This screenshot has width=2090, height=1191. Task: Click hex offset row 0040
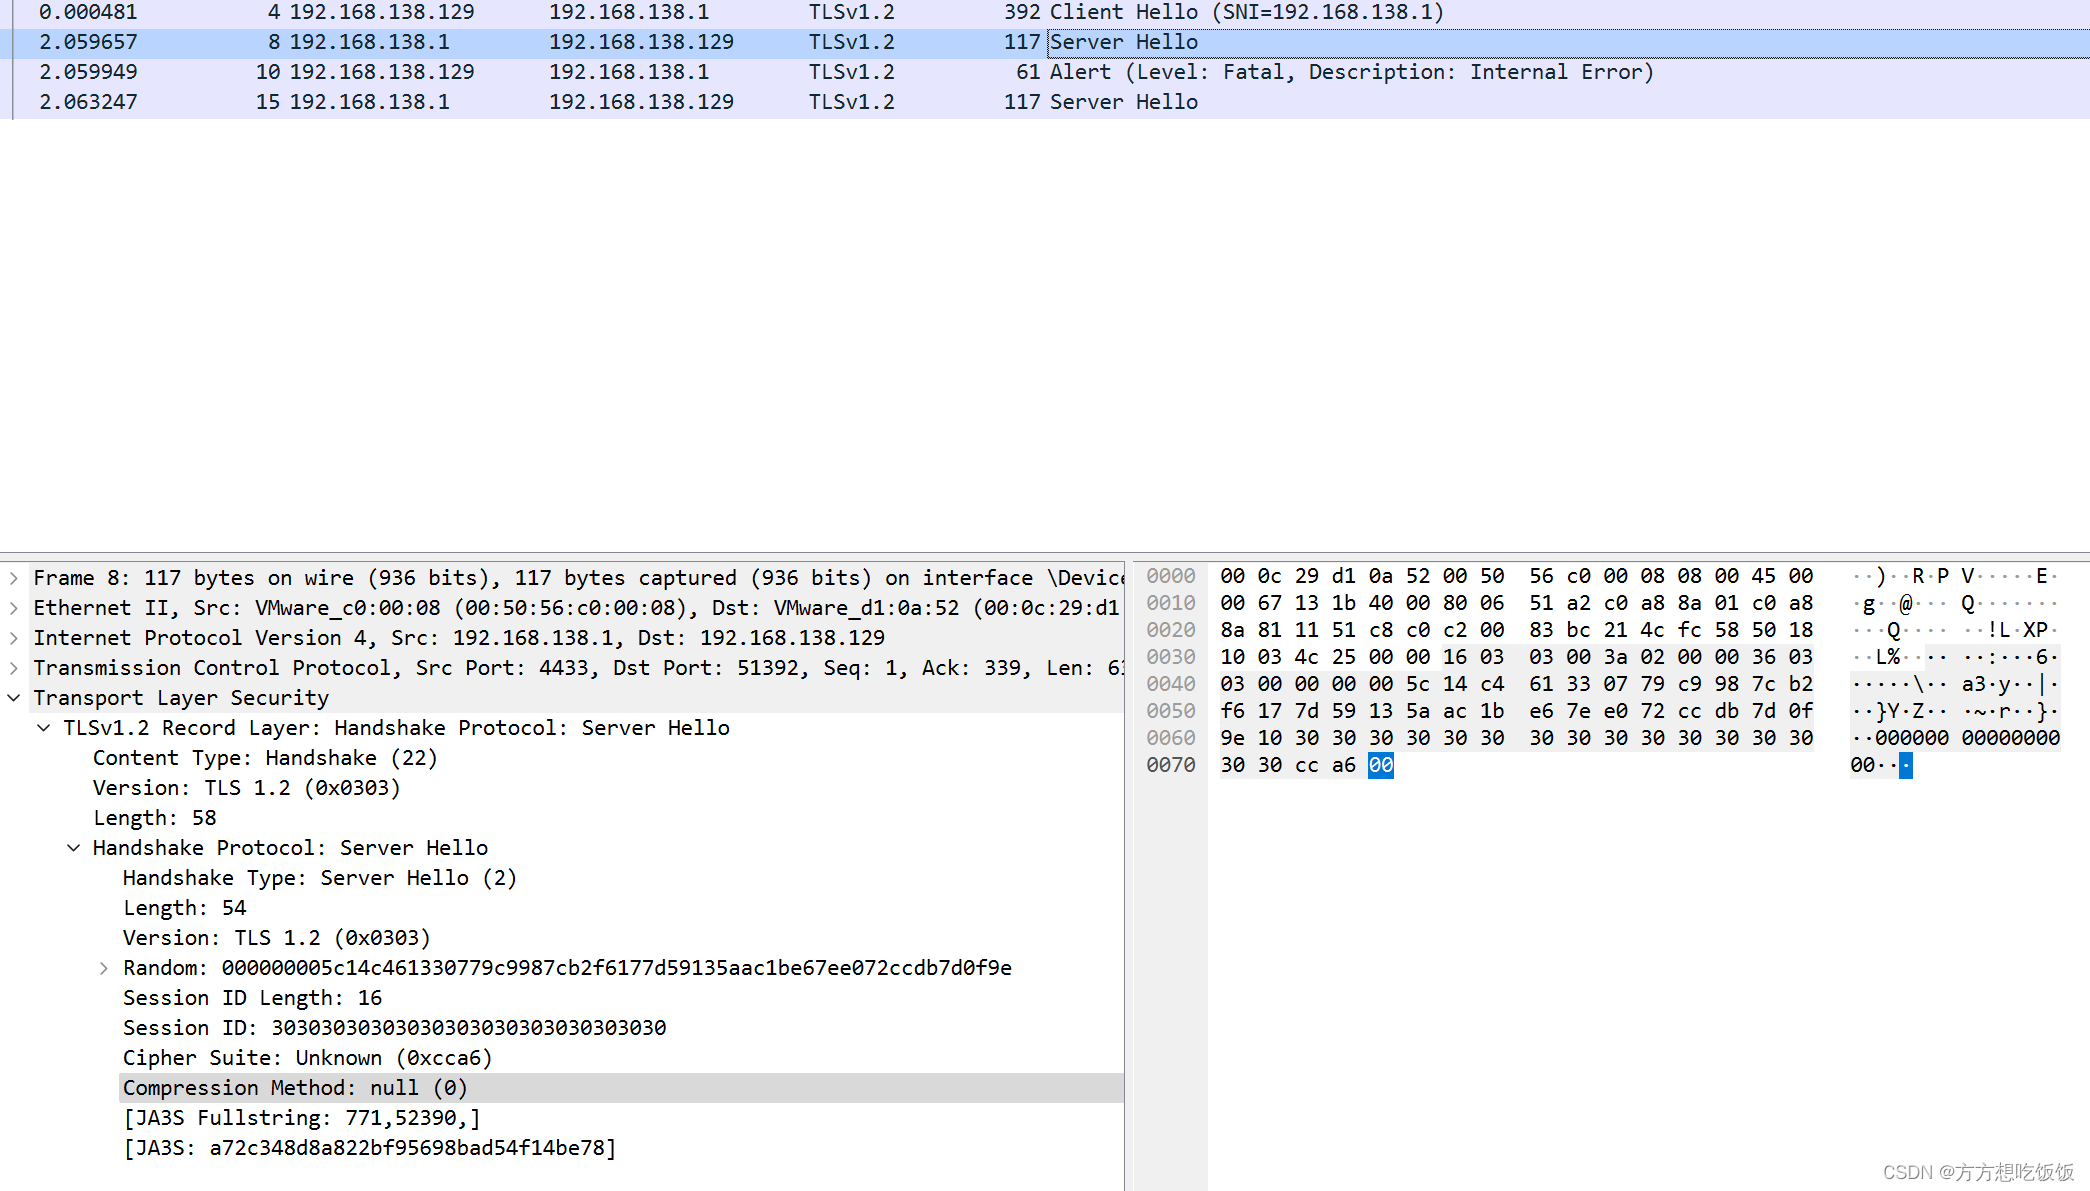coord(1170,684)
